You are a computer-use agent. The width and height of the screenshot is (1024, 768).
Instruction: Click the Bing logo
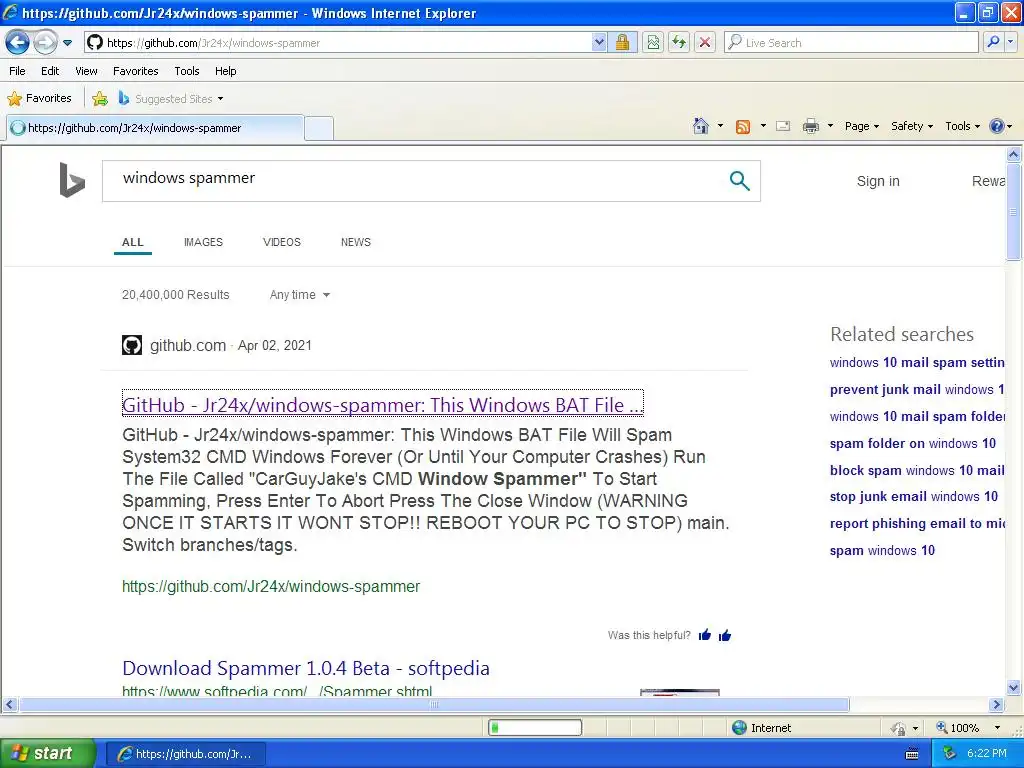[72, 180]
